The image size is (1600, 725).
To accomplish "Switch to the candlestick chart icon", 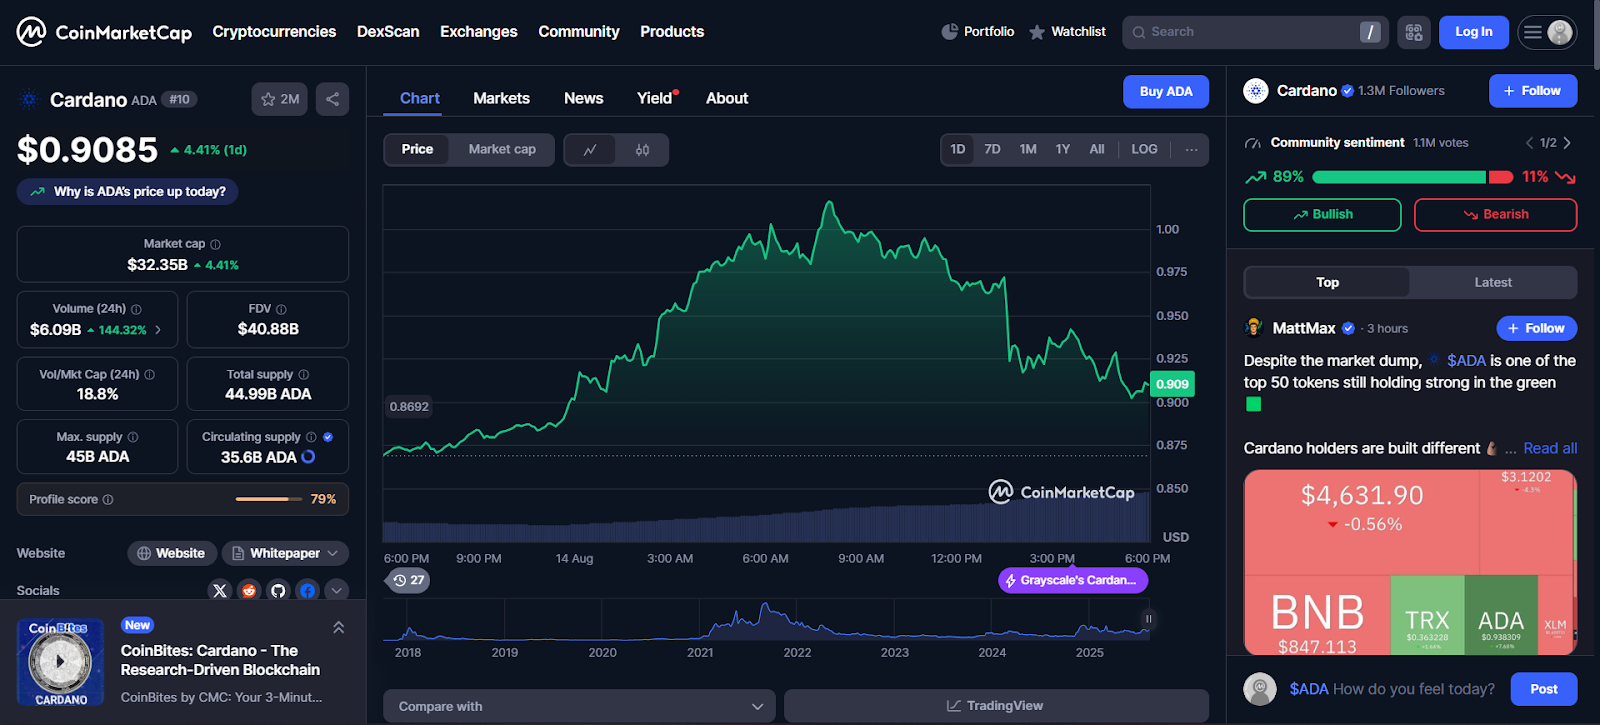I will (x=642, y=150).
